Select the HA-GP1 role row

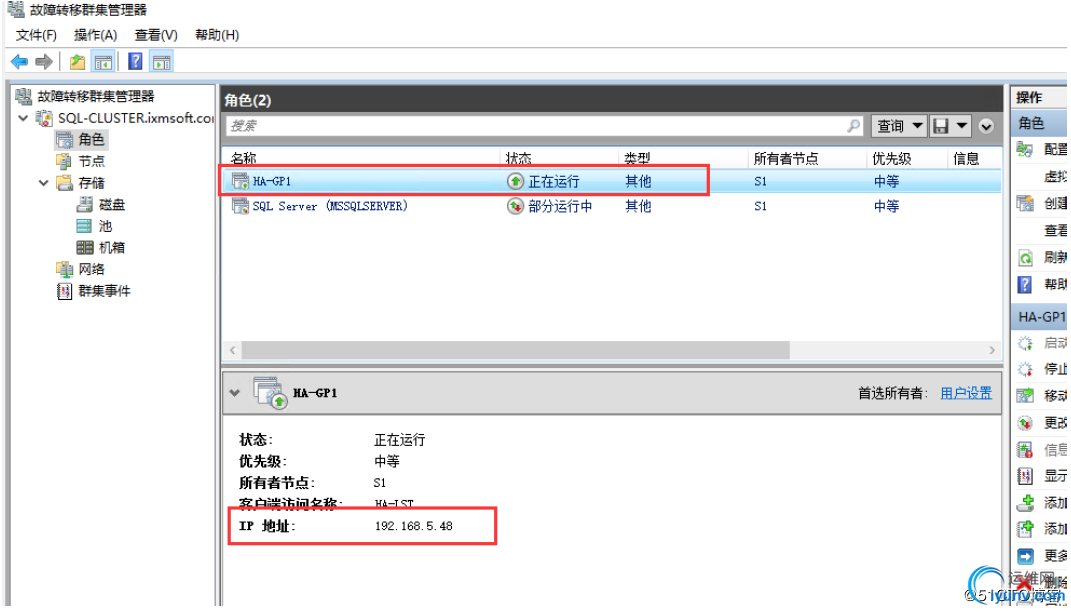click(611, 181)
